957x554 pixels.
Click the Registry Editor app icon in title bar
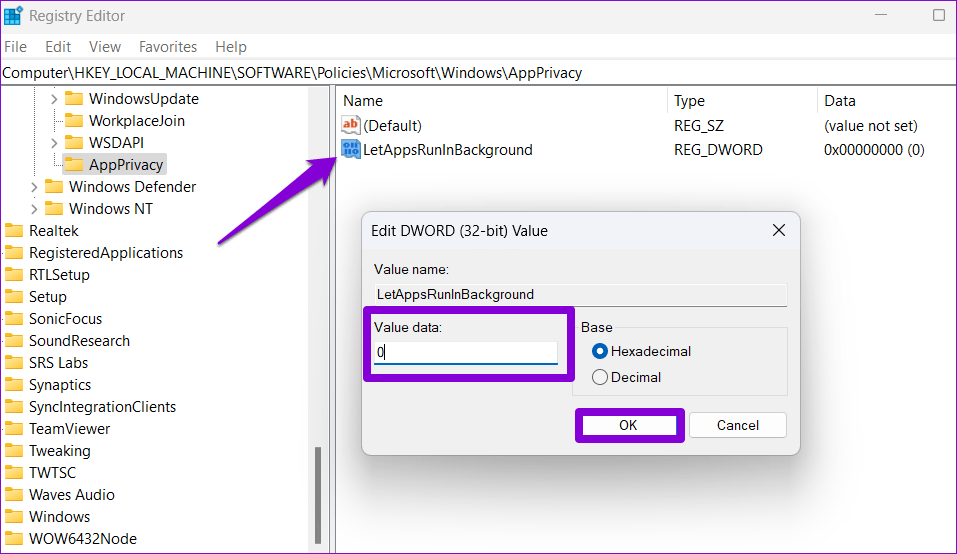13,15
